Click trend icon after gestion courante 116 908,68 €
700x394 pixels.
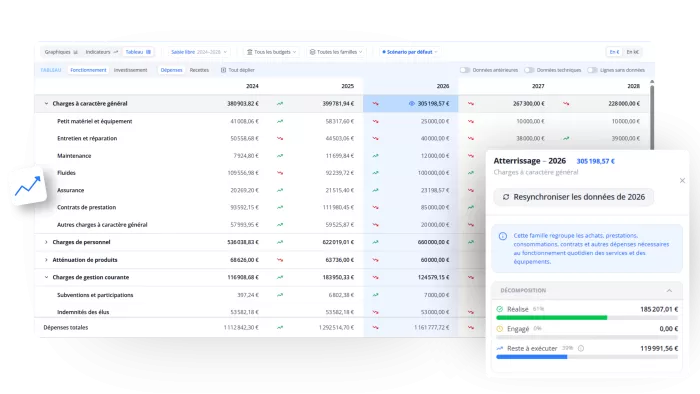(x=280, y=277)
